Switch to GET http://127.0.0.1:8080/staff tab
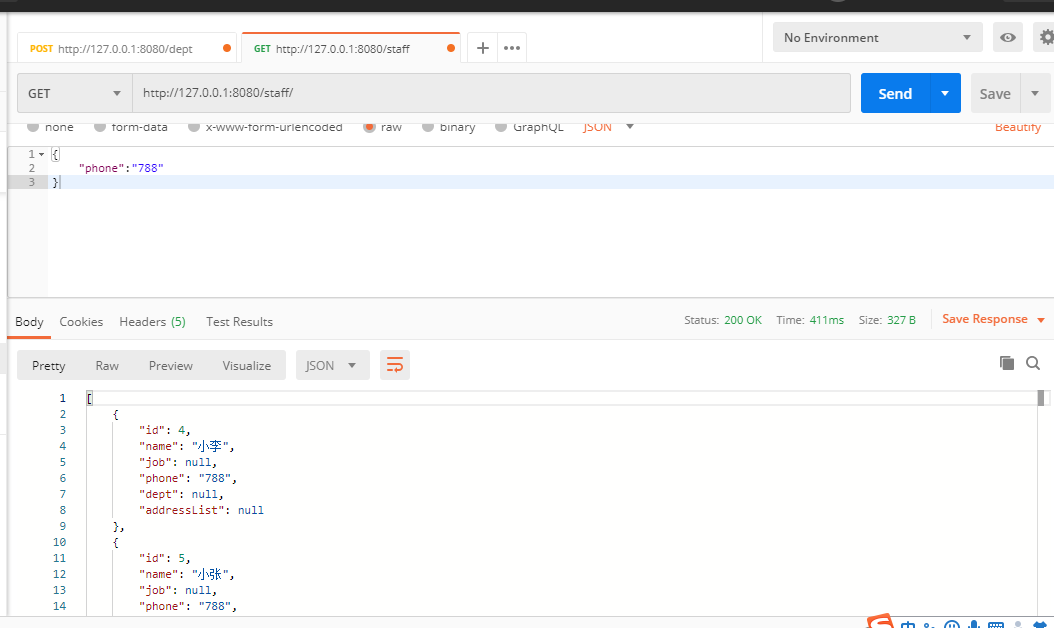This screenshot has height=628, width=1054. click(x=350, y=48)
